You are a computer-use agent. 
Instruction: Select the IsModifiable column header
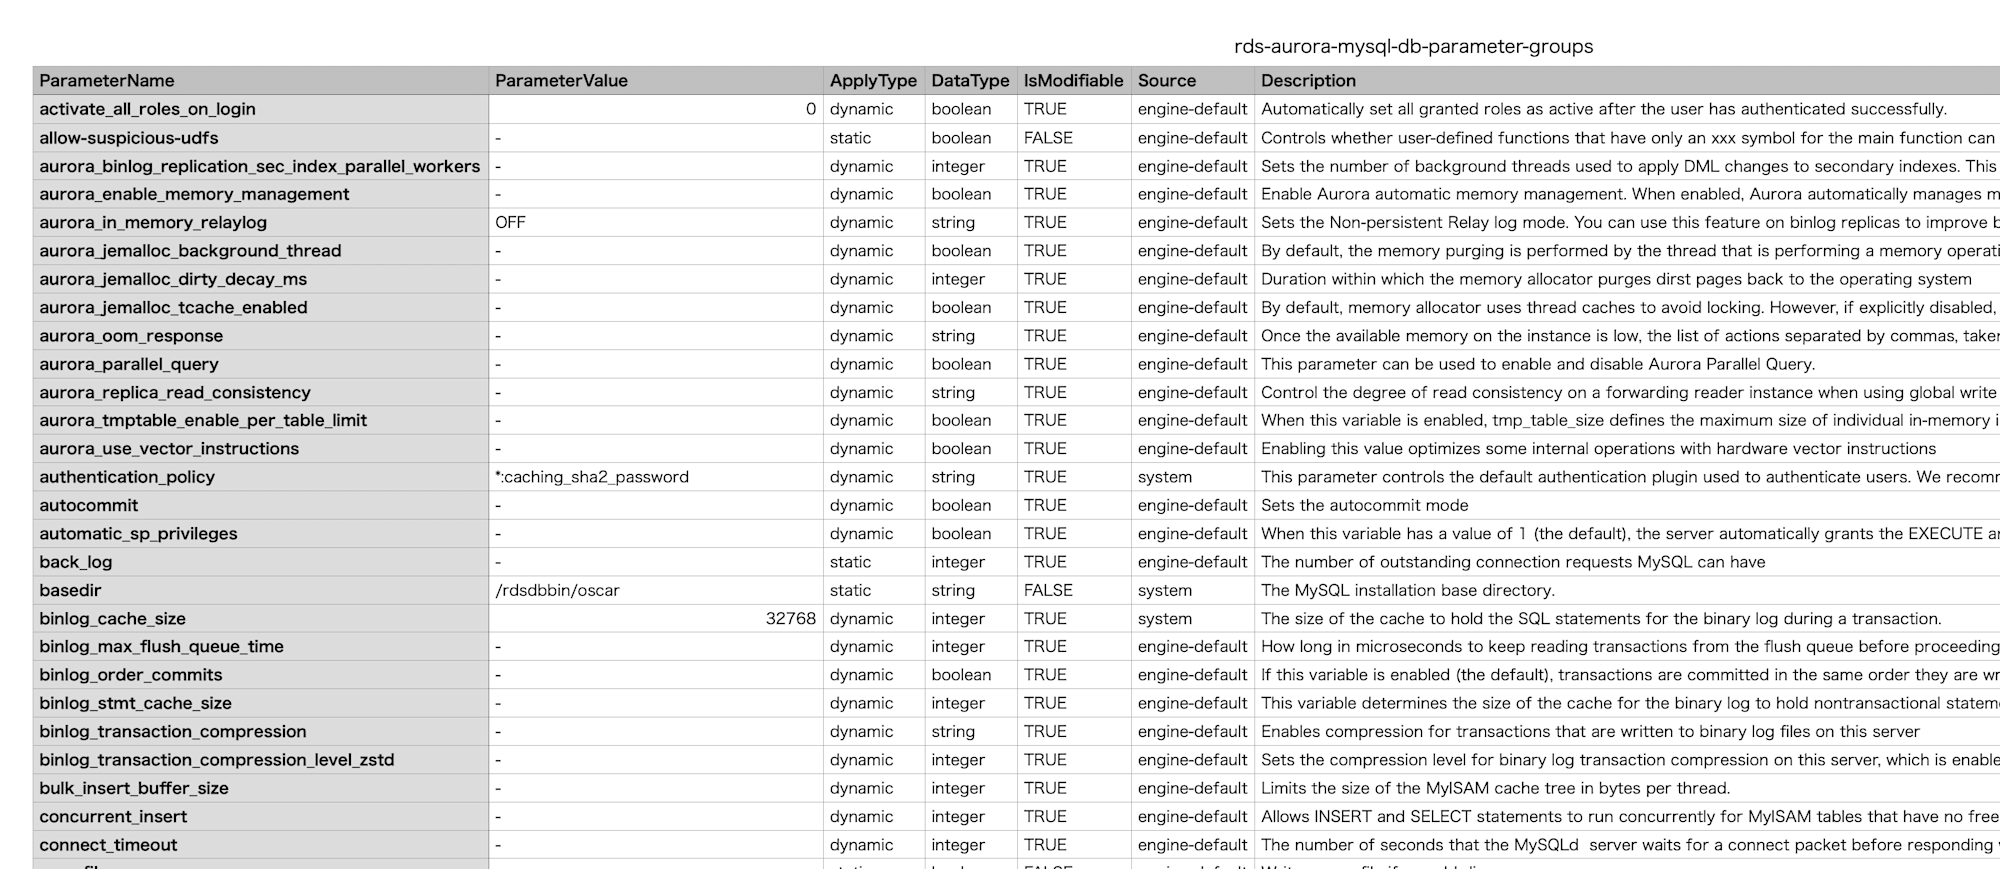pos(1074,81)
